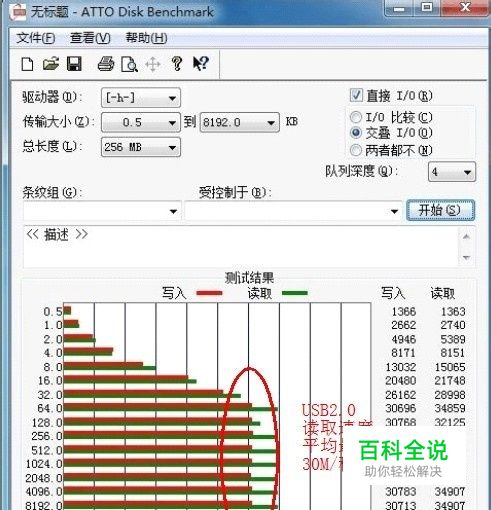Click description box scroll up arrow
The height and width of the screenshot is (510, 491).
click(466, 237)
